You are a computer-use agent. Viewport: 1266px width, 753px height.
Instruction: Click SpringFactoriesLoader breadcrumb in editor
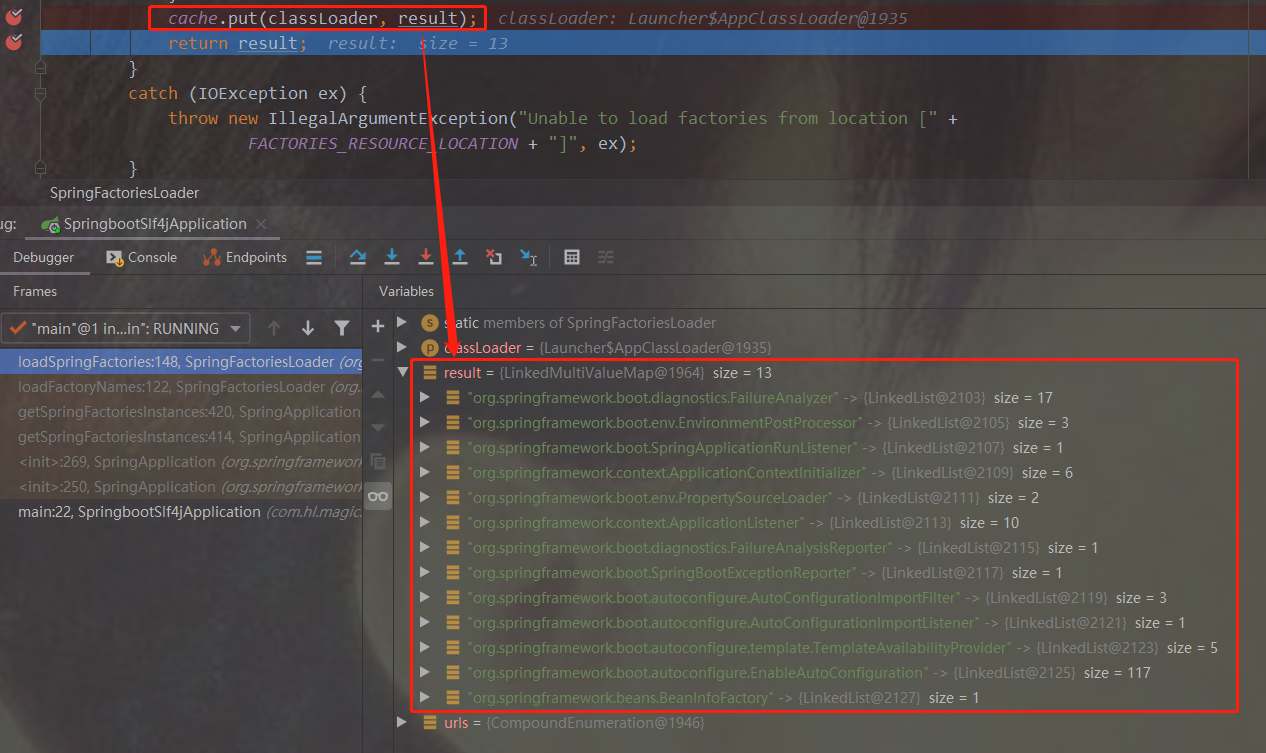click(x=124, y=193)
